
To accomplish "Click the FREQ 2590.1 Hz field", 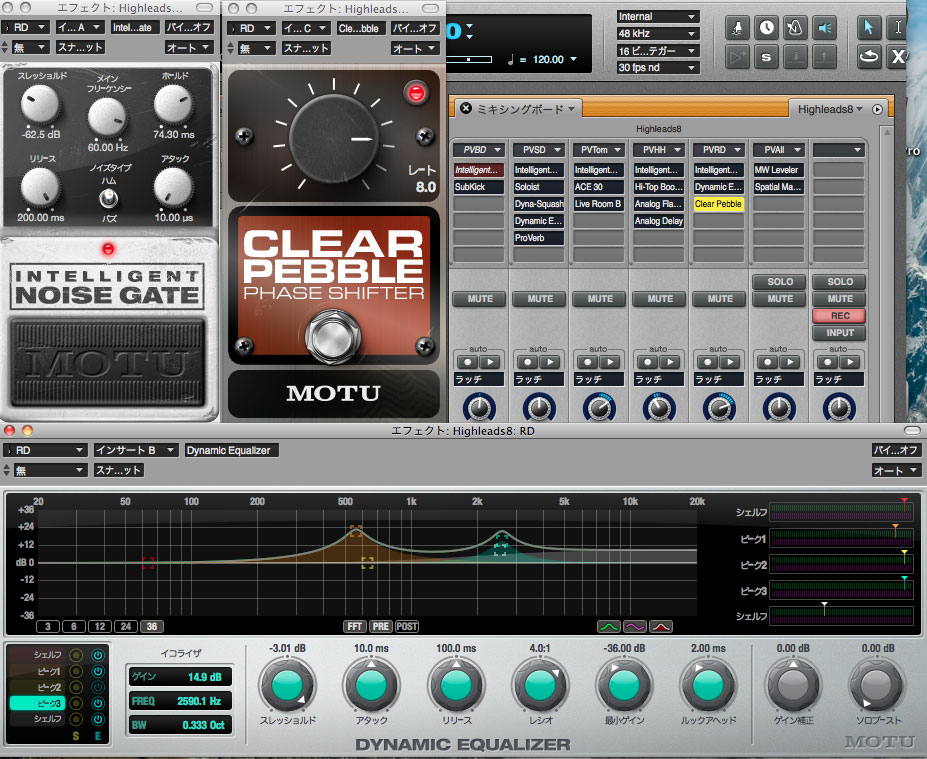I will click(180, 701).
